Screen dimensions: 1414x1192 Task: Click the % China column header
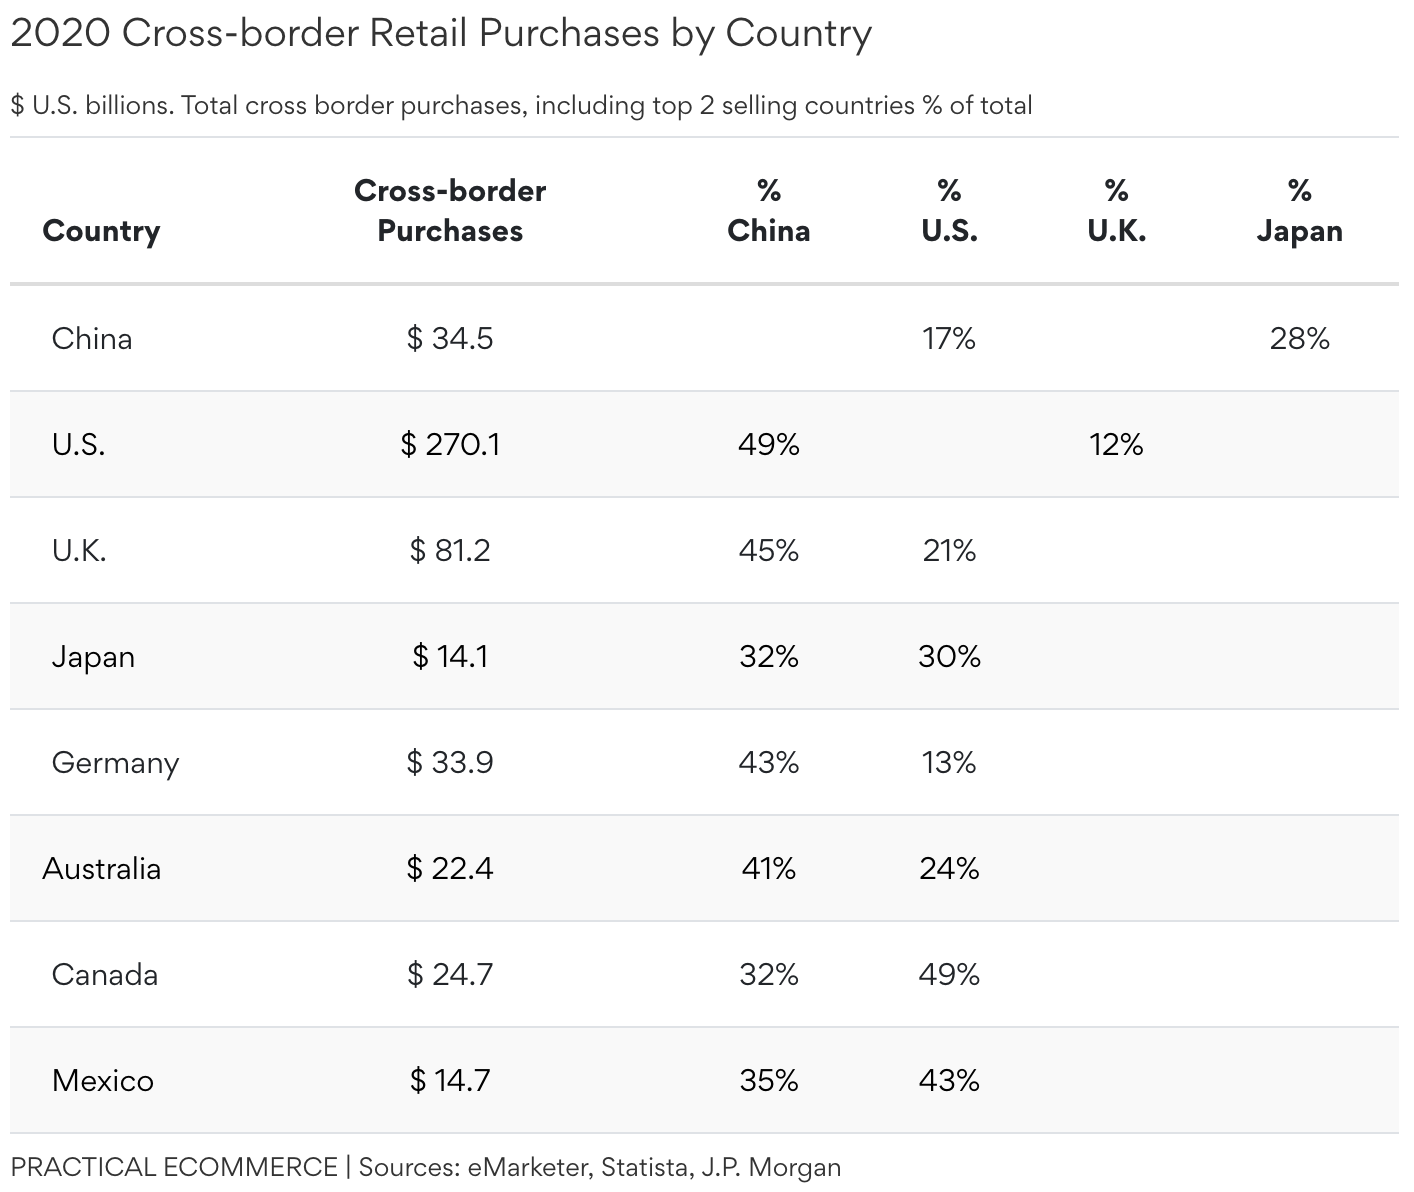click(x=769, y=211)
